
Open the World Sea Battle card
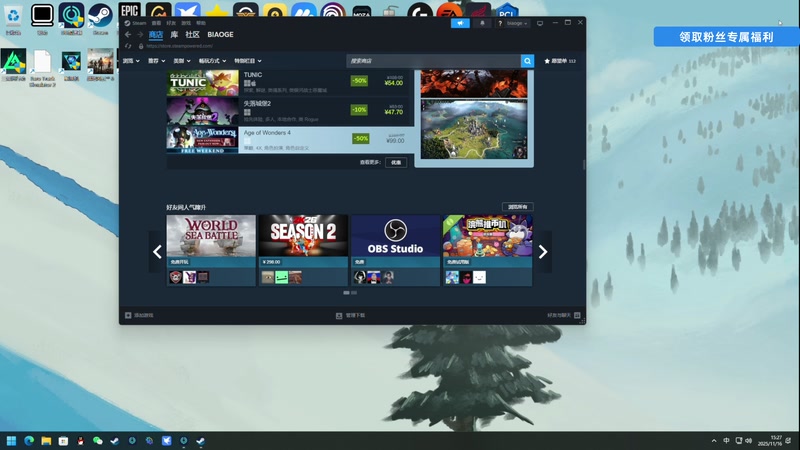click(211, 250)
